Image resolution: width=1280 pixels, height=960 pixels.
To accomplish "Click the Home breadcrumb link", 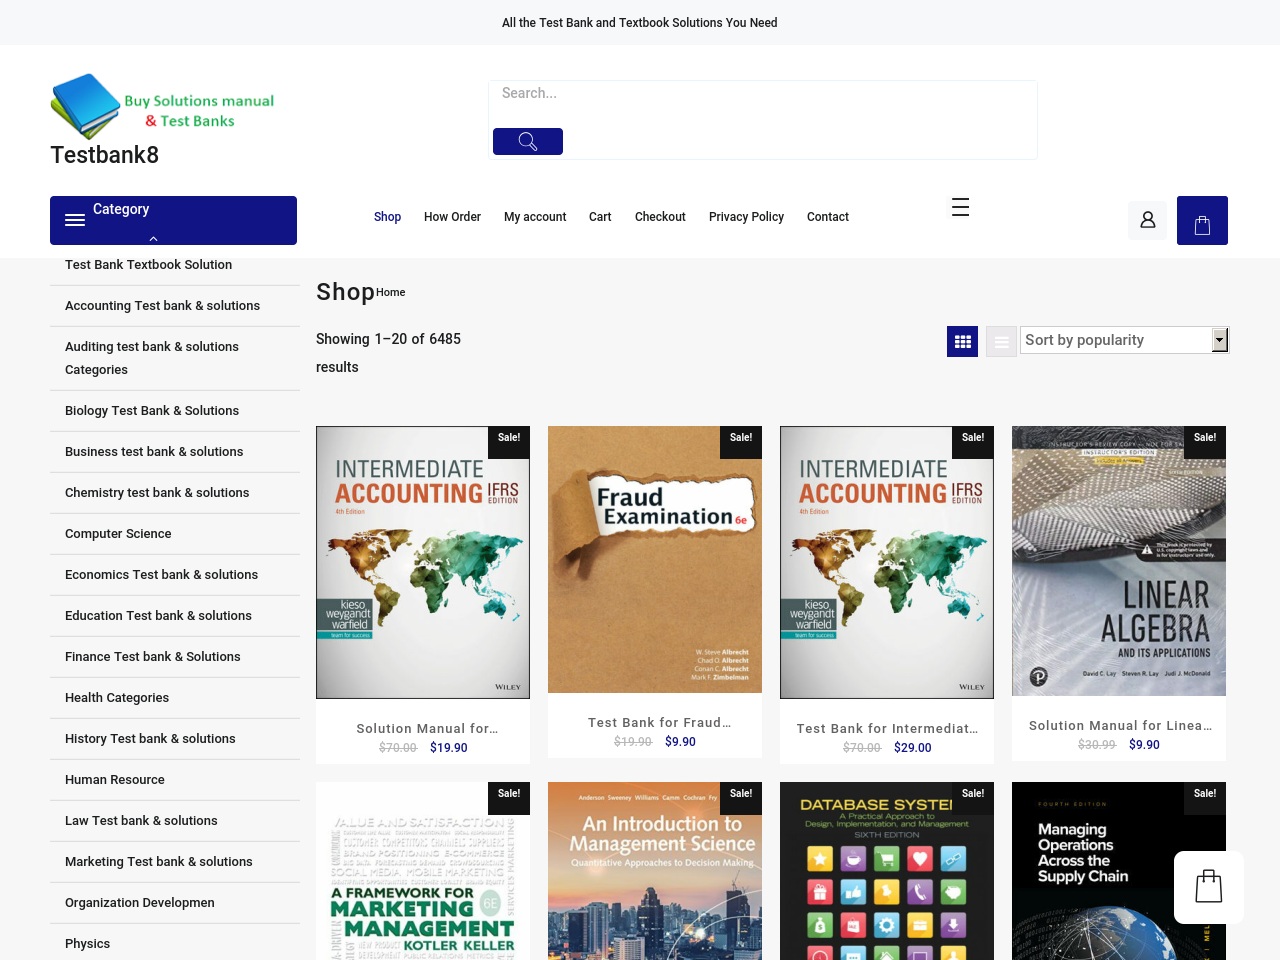I will (x=391, y=293).
